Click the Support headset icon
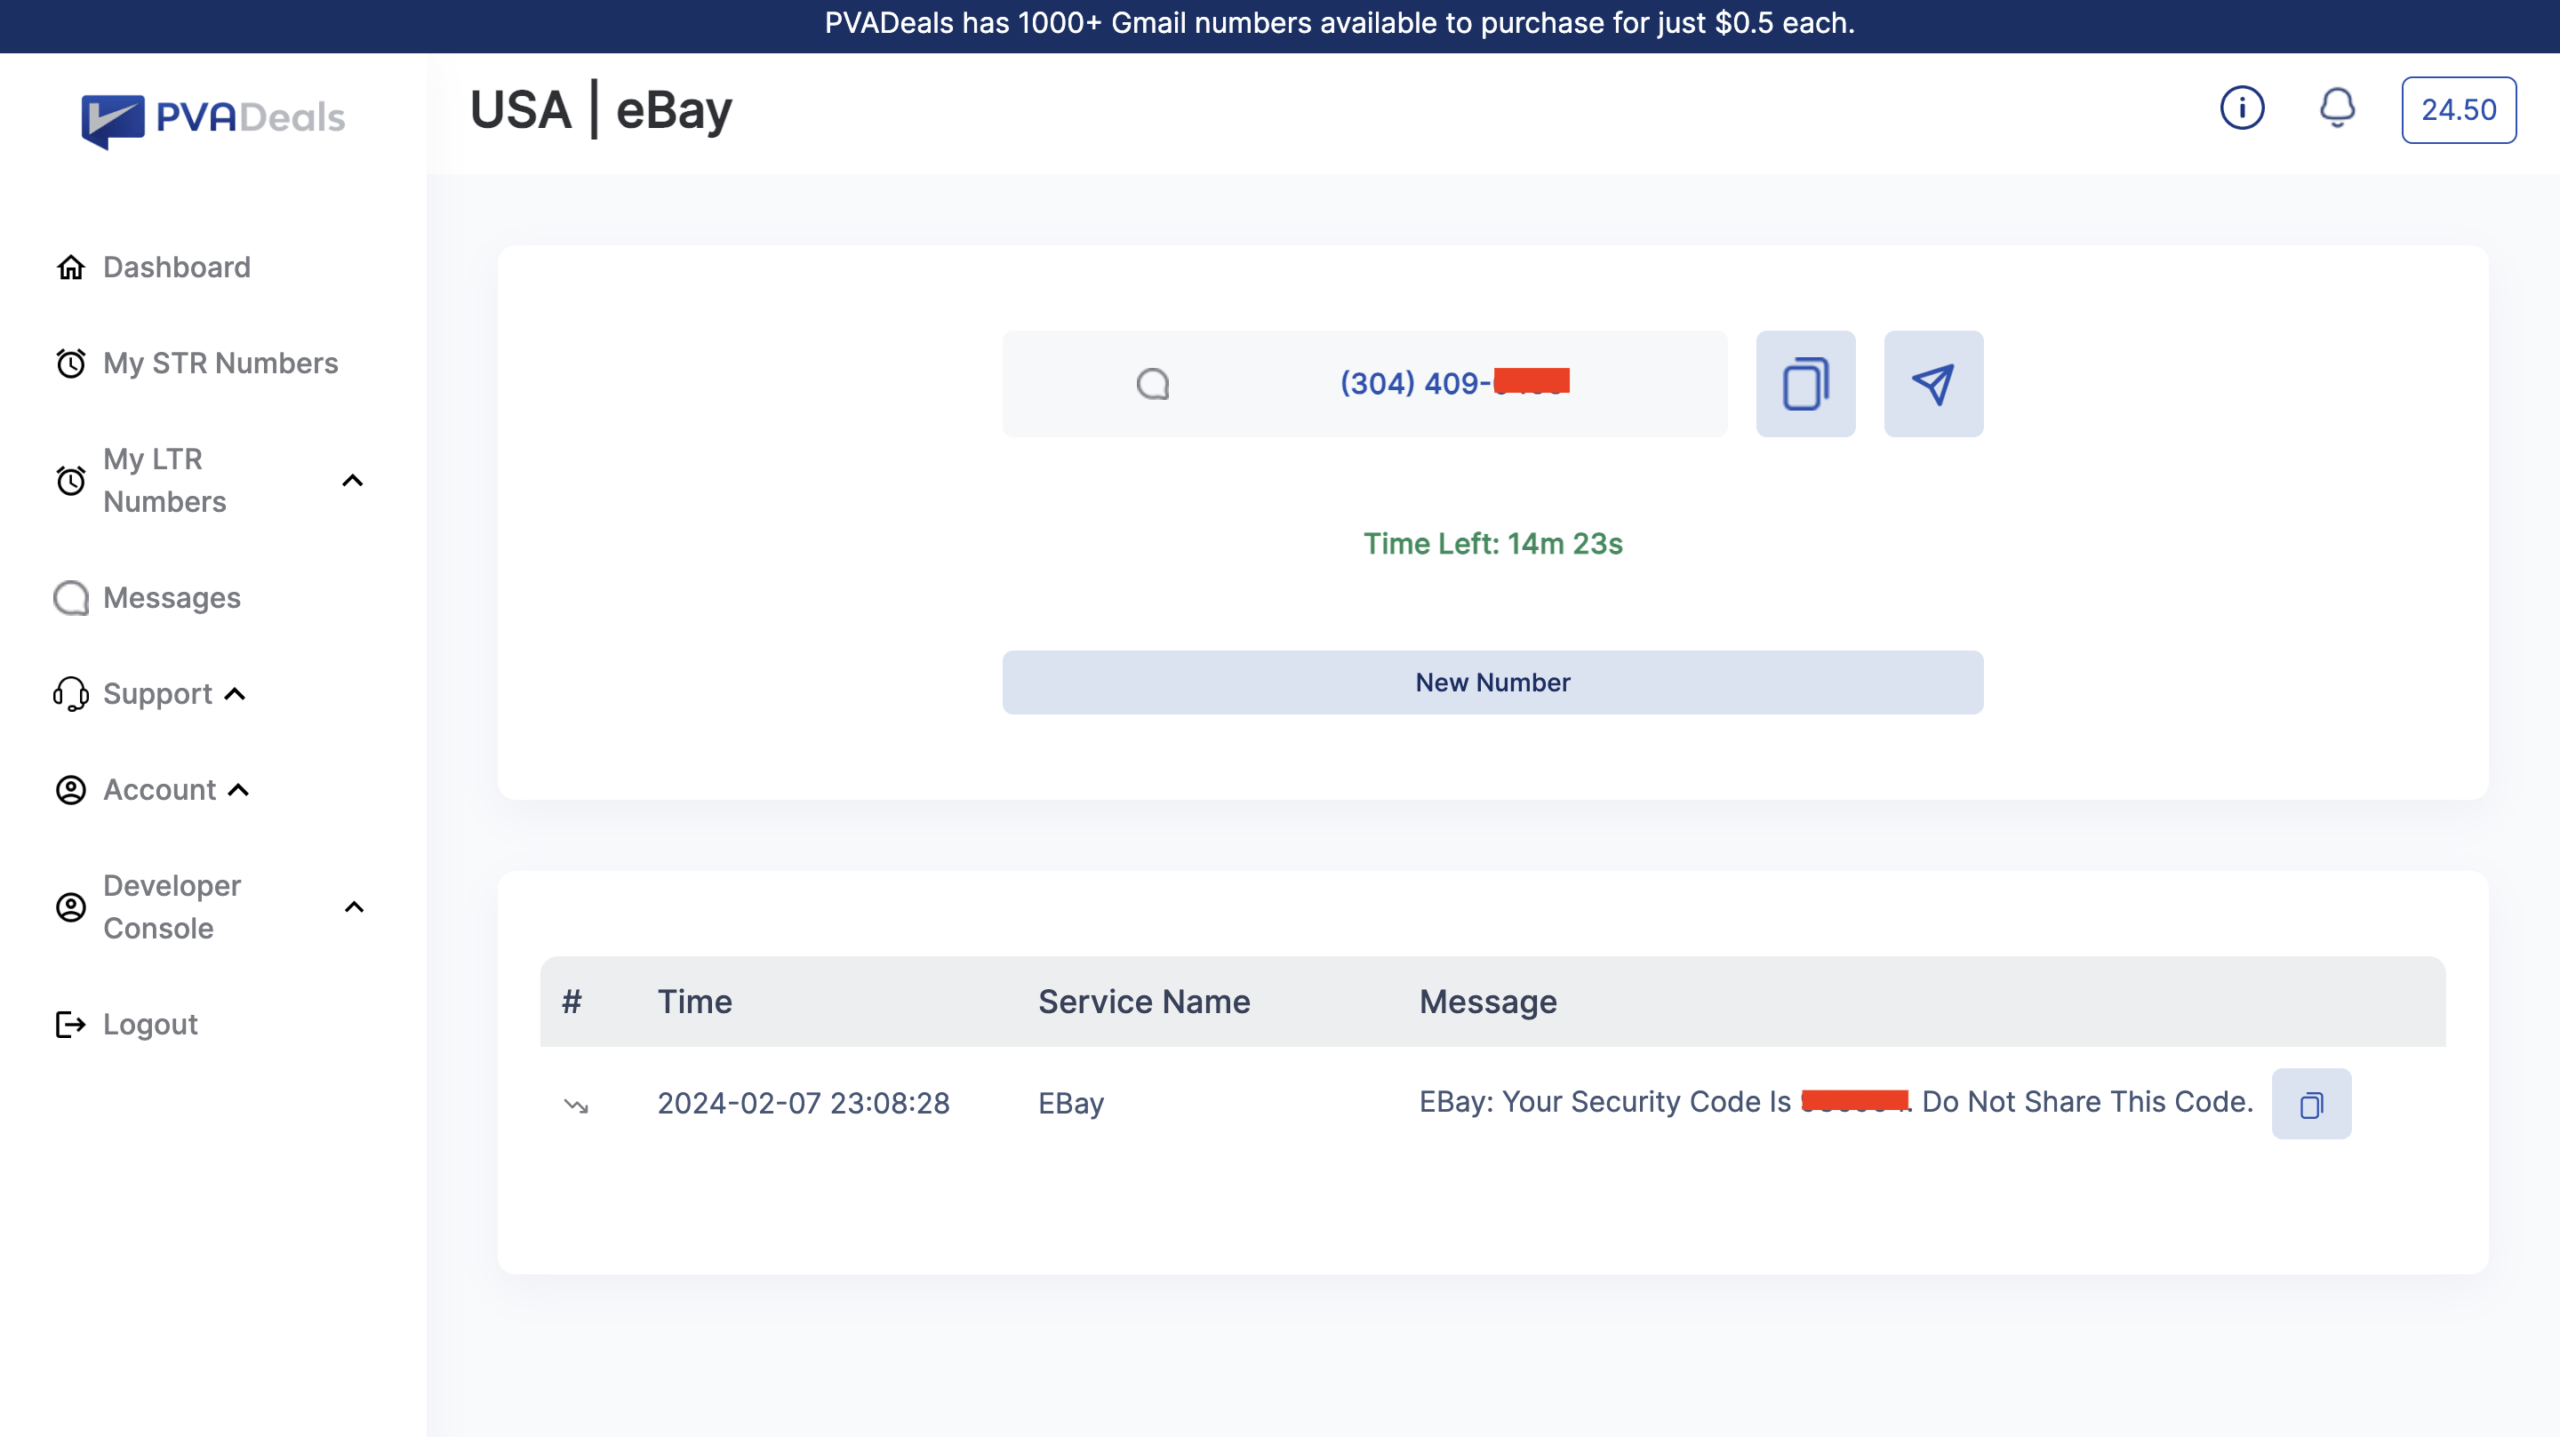2560x1437 pixels. point(70,694)
